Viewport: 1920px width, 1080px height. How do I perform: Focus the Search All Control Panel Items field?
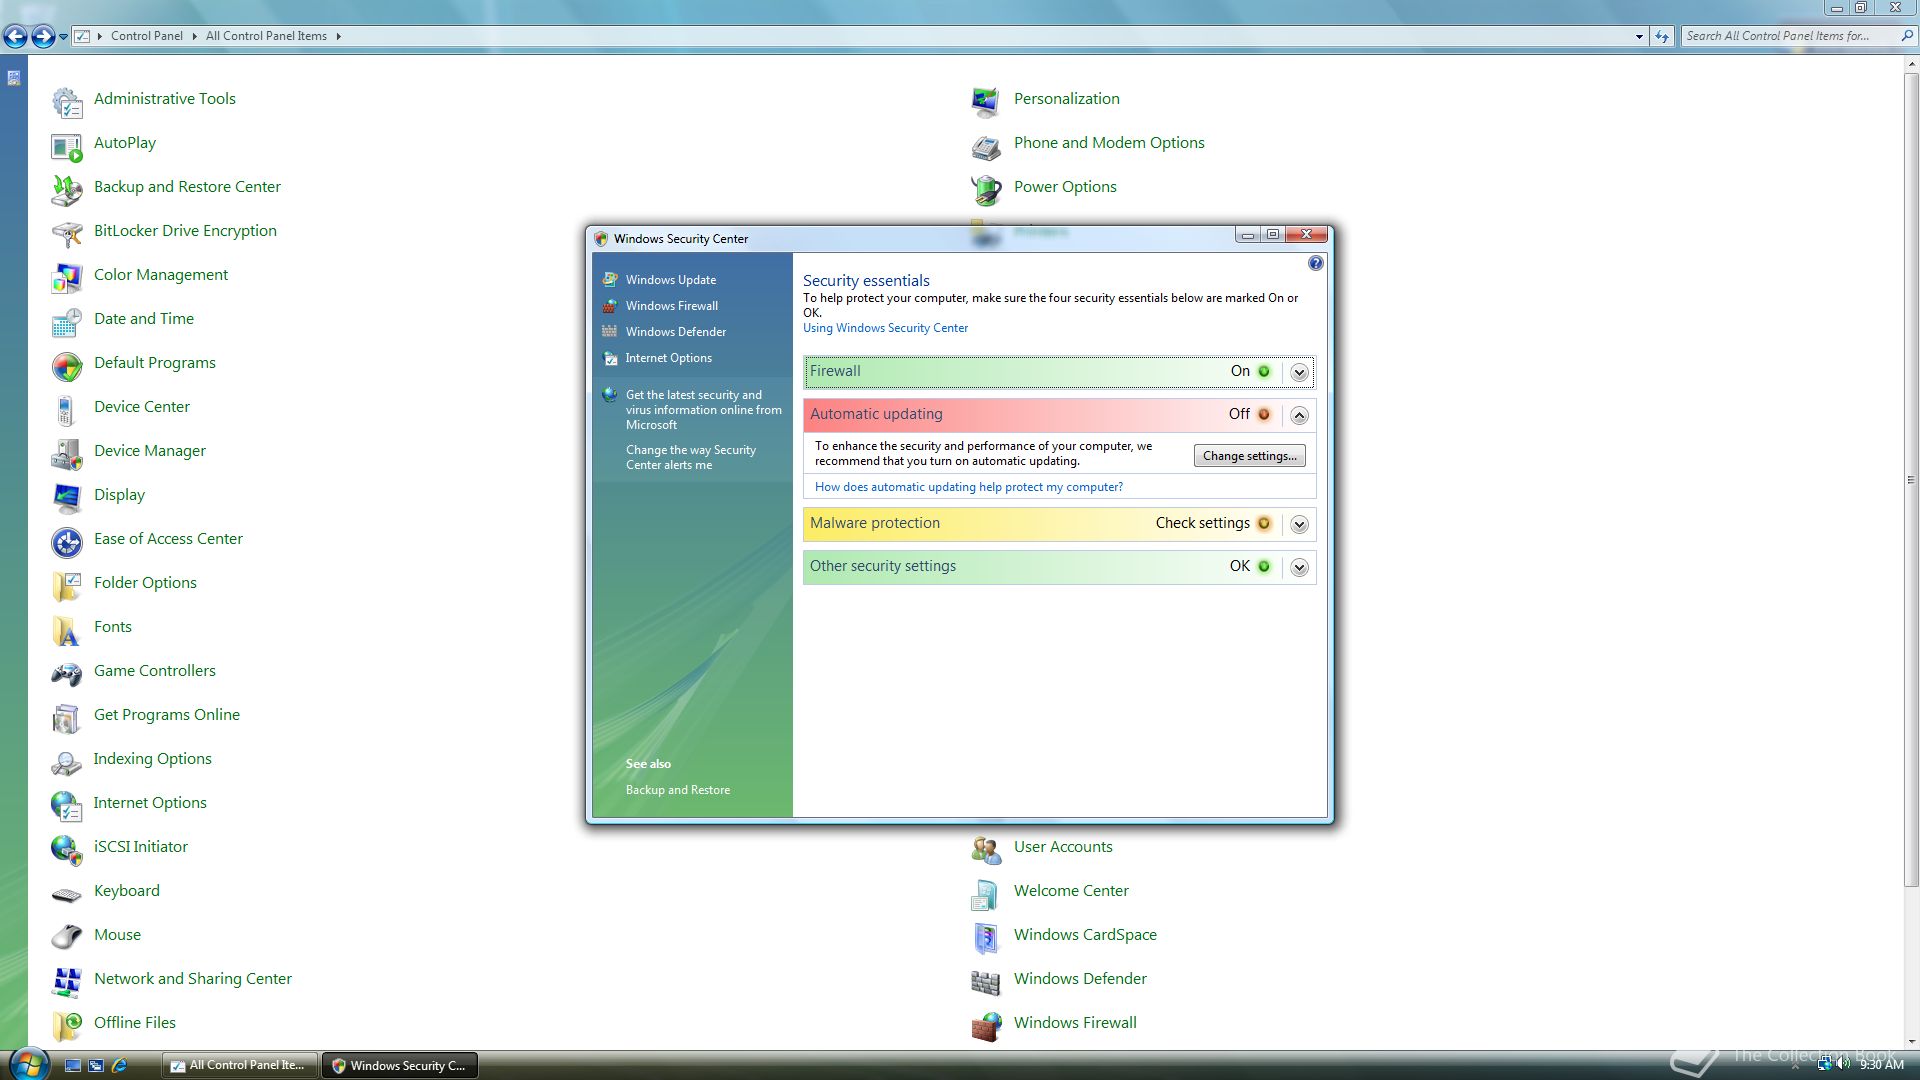[x=1790, y=36]
